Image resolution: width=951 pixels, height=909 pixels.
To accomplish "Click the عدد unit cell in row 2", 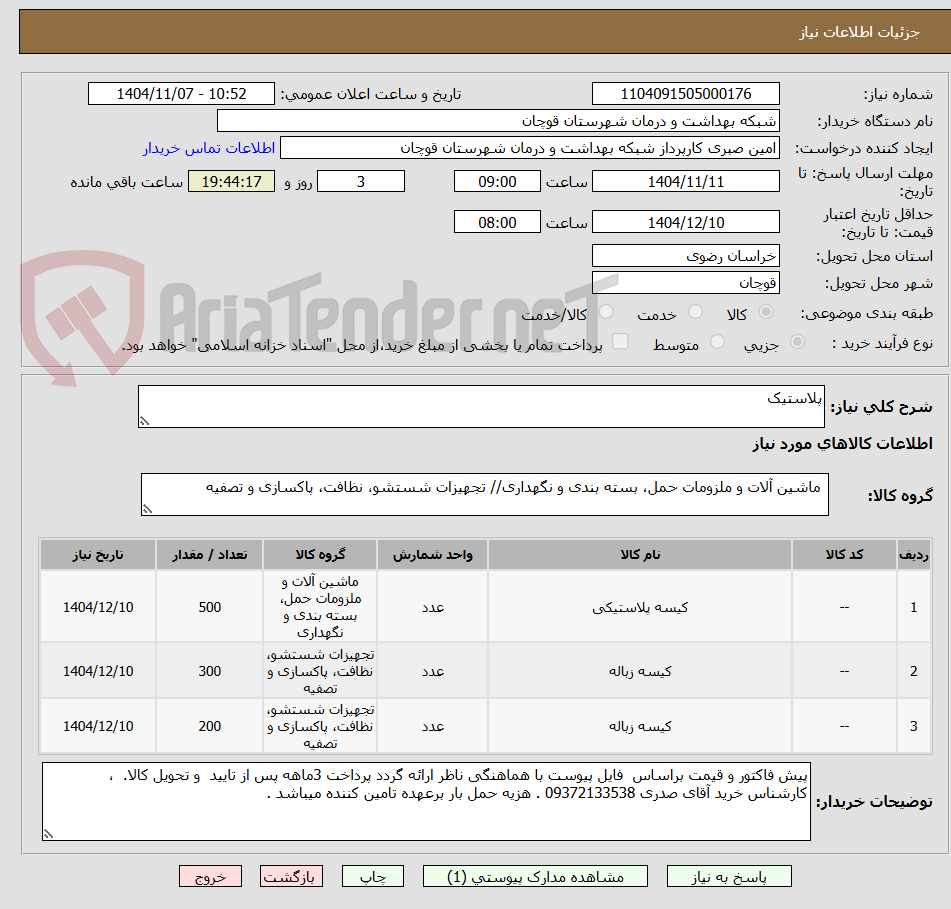I will 432,671.
